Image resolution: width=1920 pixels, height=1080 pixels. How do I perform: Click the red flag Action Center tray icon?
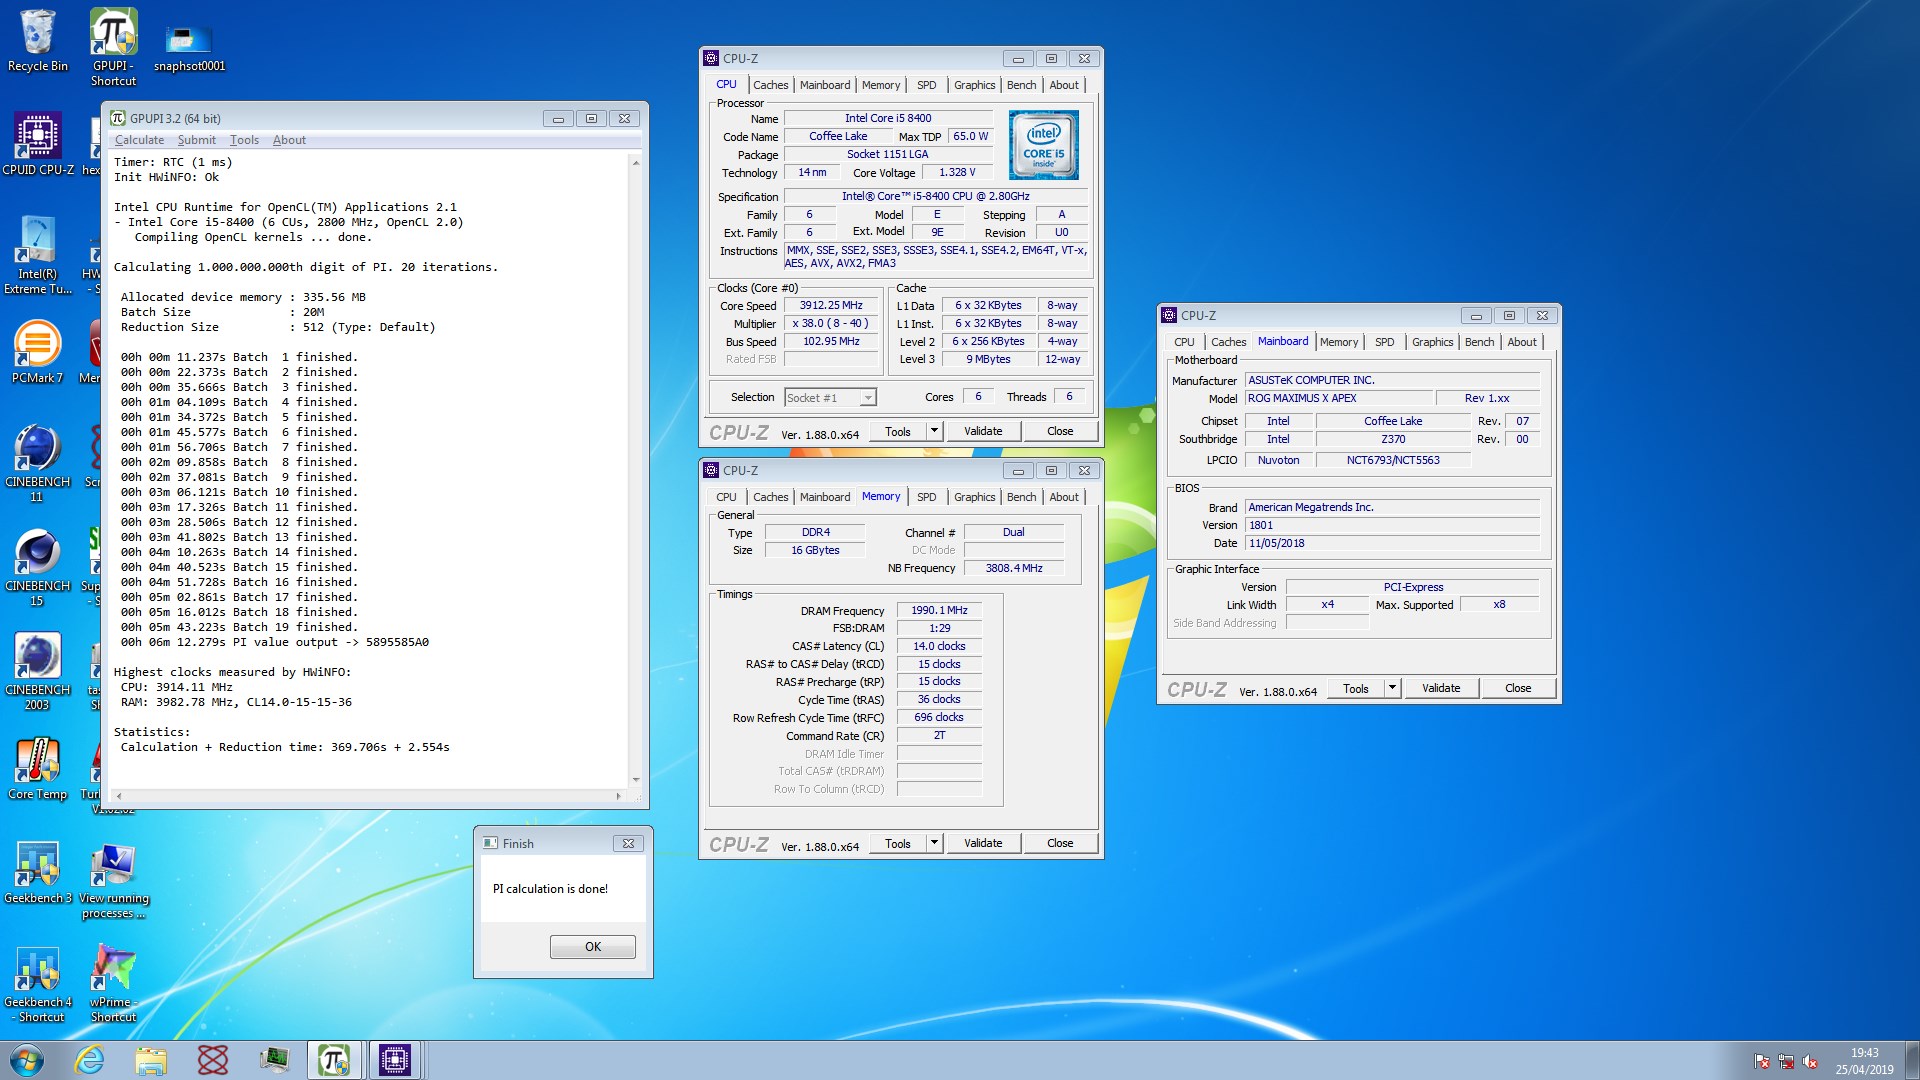point(1762,1062)
